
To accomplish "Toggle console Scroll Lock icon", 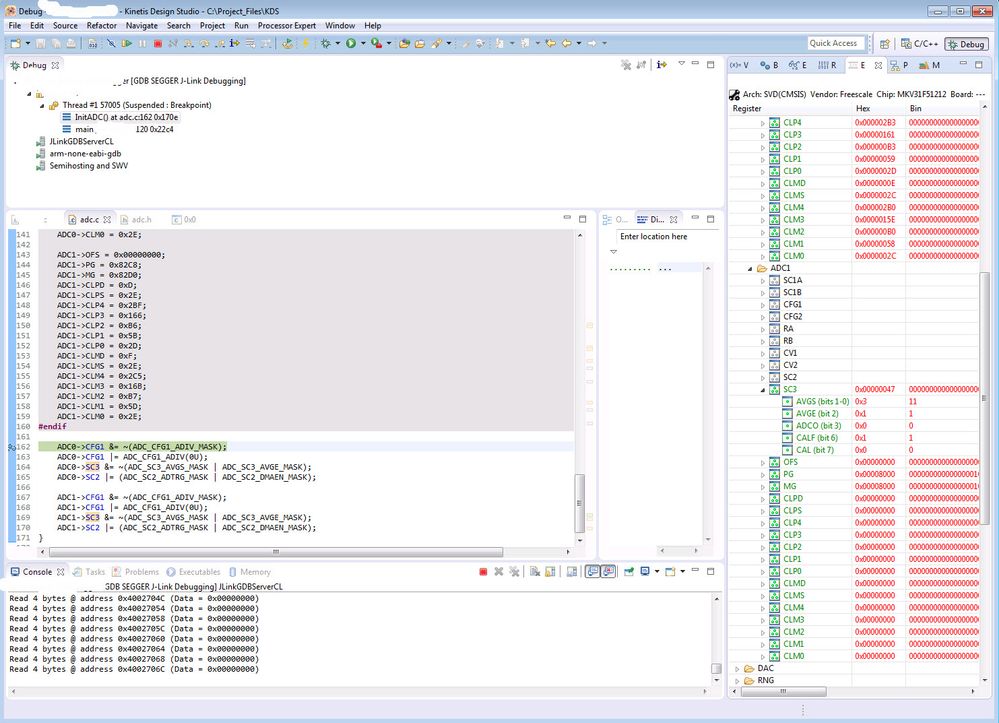I will 550,572.
